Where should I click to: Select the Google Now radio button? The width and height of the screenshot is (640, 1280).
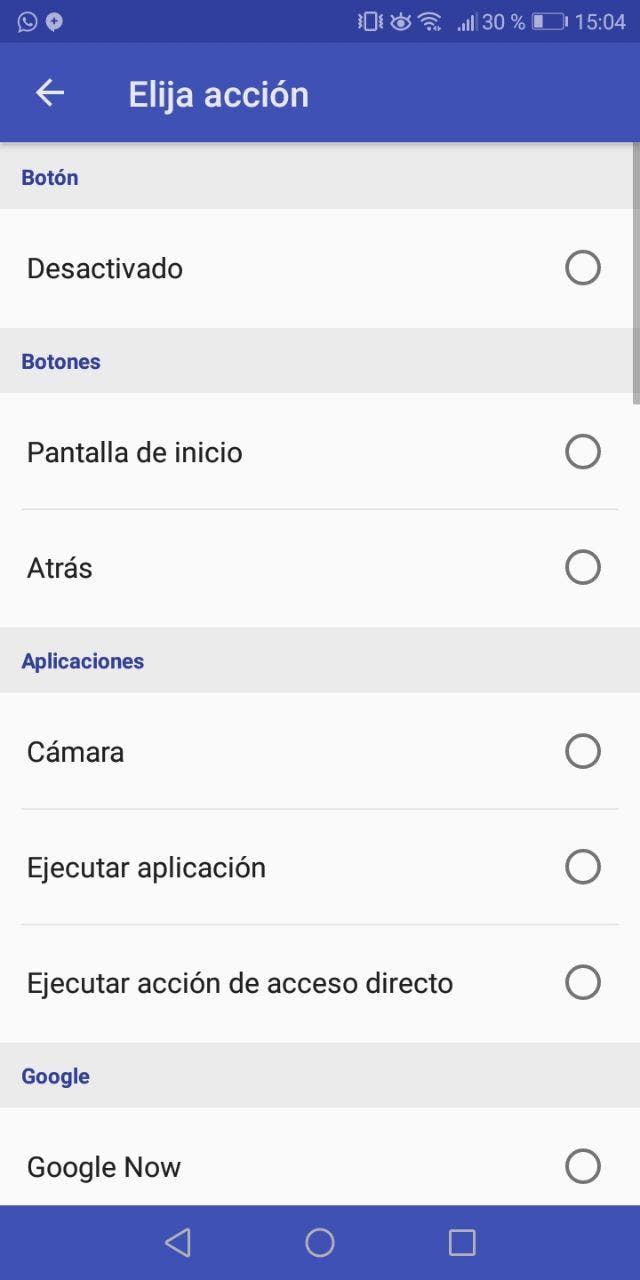tap(583, 1166)
